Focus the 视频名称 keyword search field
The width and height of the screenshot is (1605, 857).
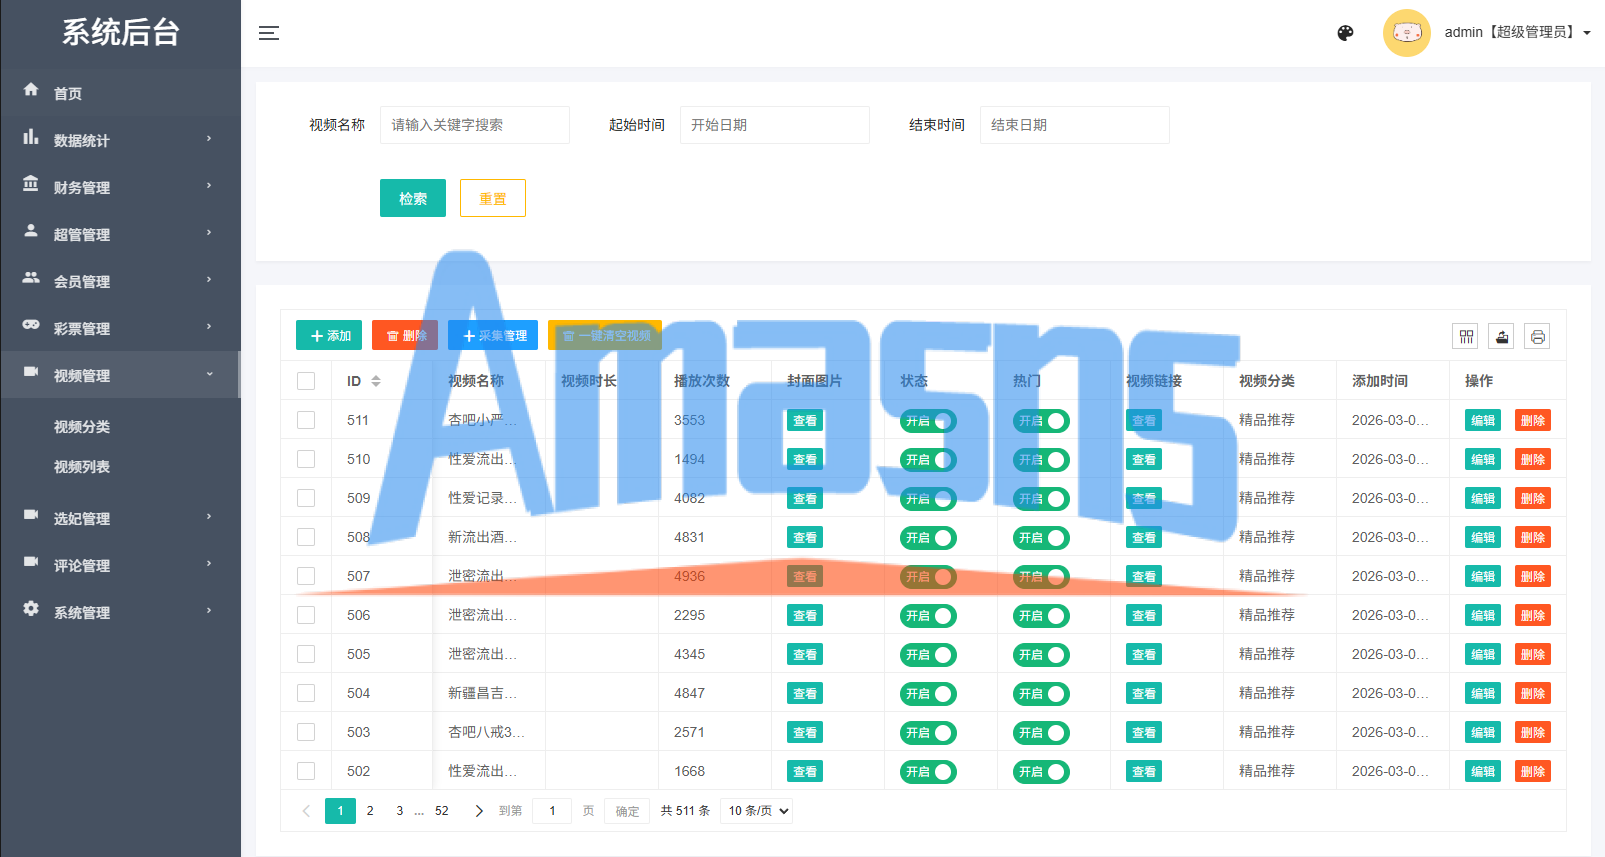pyautogui.click(x=475, y=125)
